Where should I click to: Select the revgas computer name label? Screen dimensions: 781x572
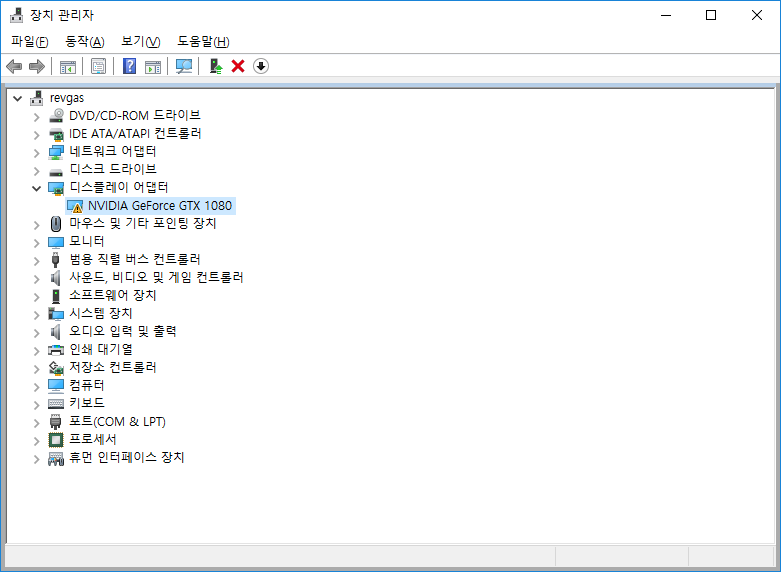(67, 98)
